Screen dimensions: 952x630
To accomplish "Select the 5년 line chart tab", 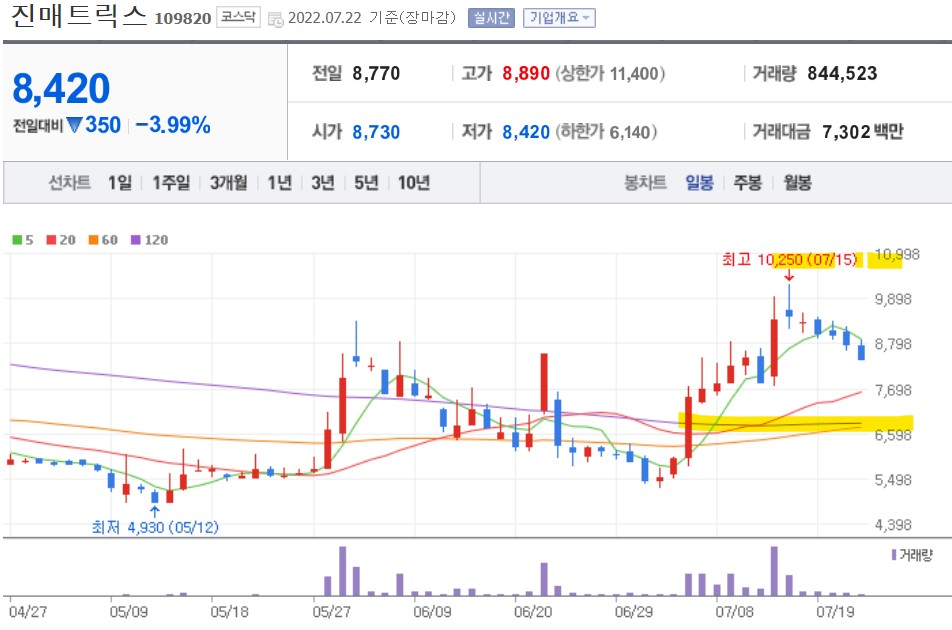I will [x=366, y=182].
